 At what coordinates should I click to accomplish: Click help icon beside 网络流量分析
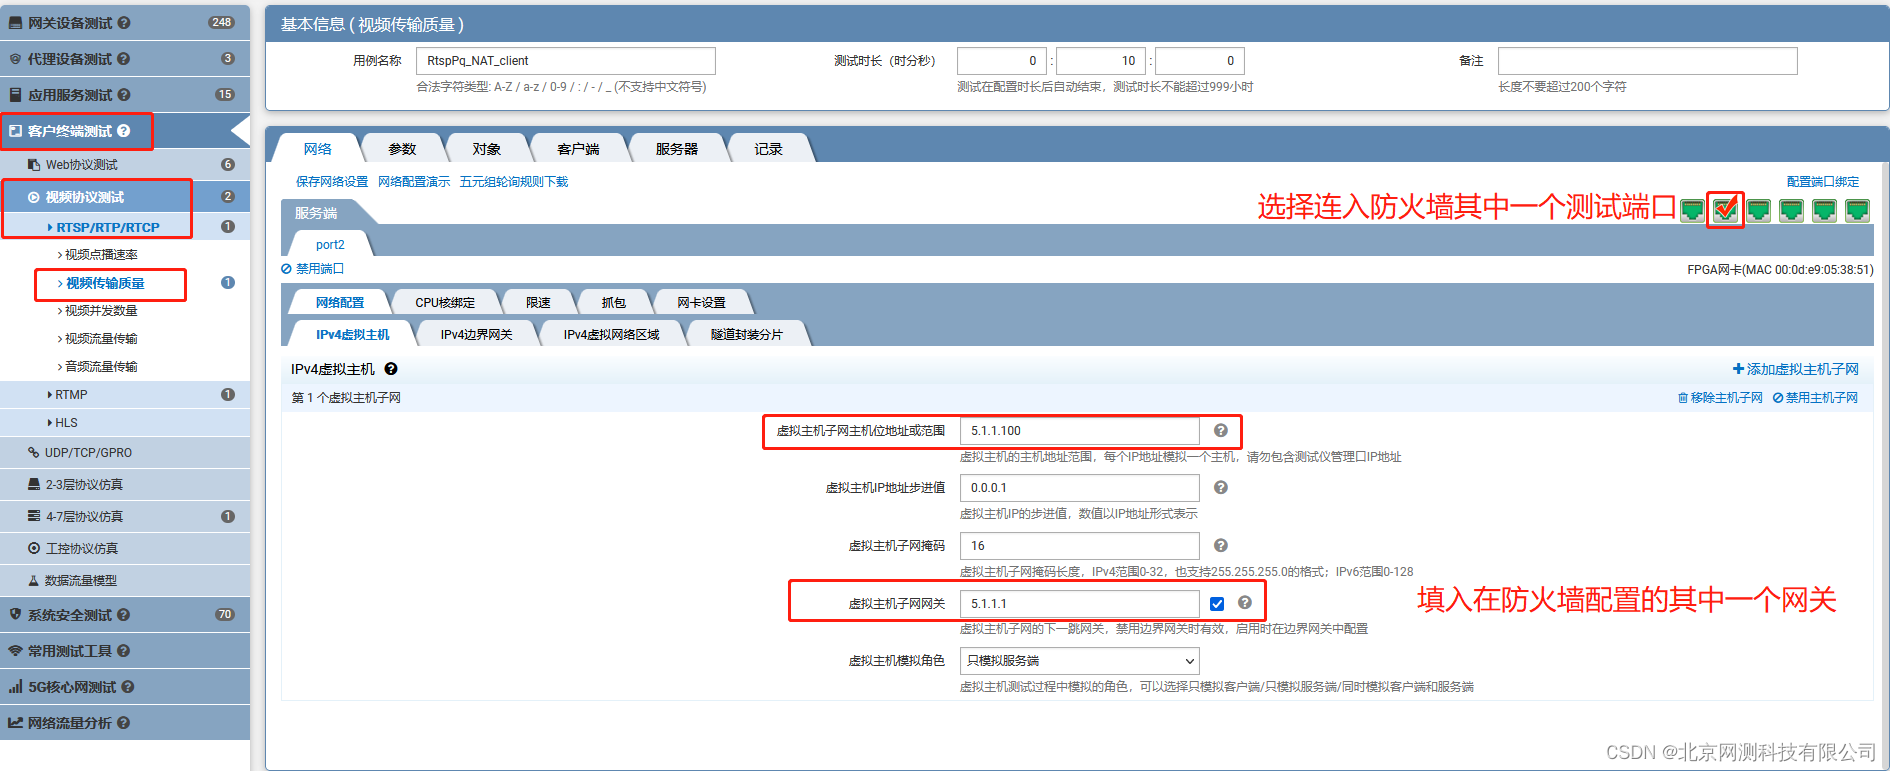[x=124, y=723]
